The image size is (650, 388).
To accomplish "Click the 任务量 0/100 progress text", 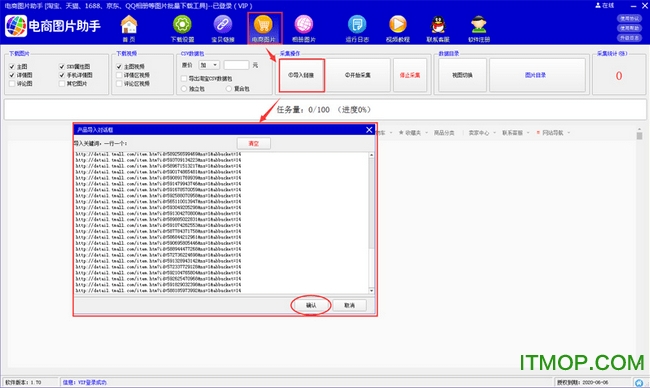I will coord(324,110).
